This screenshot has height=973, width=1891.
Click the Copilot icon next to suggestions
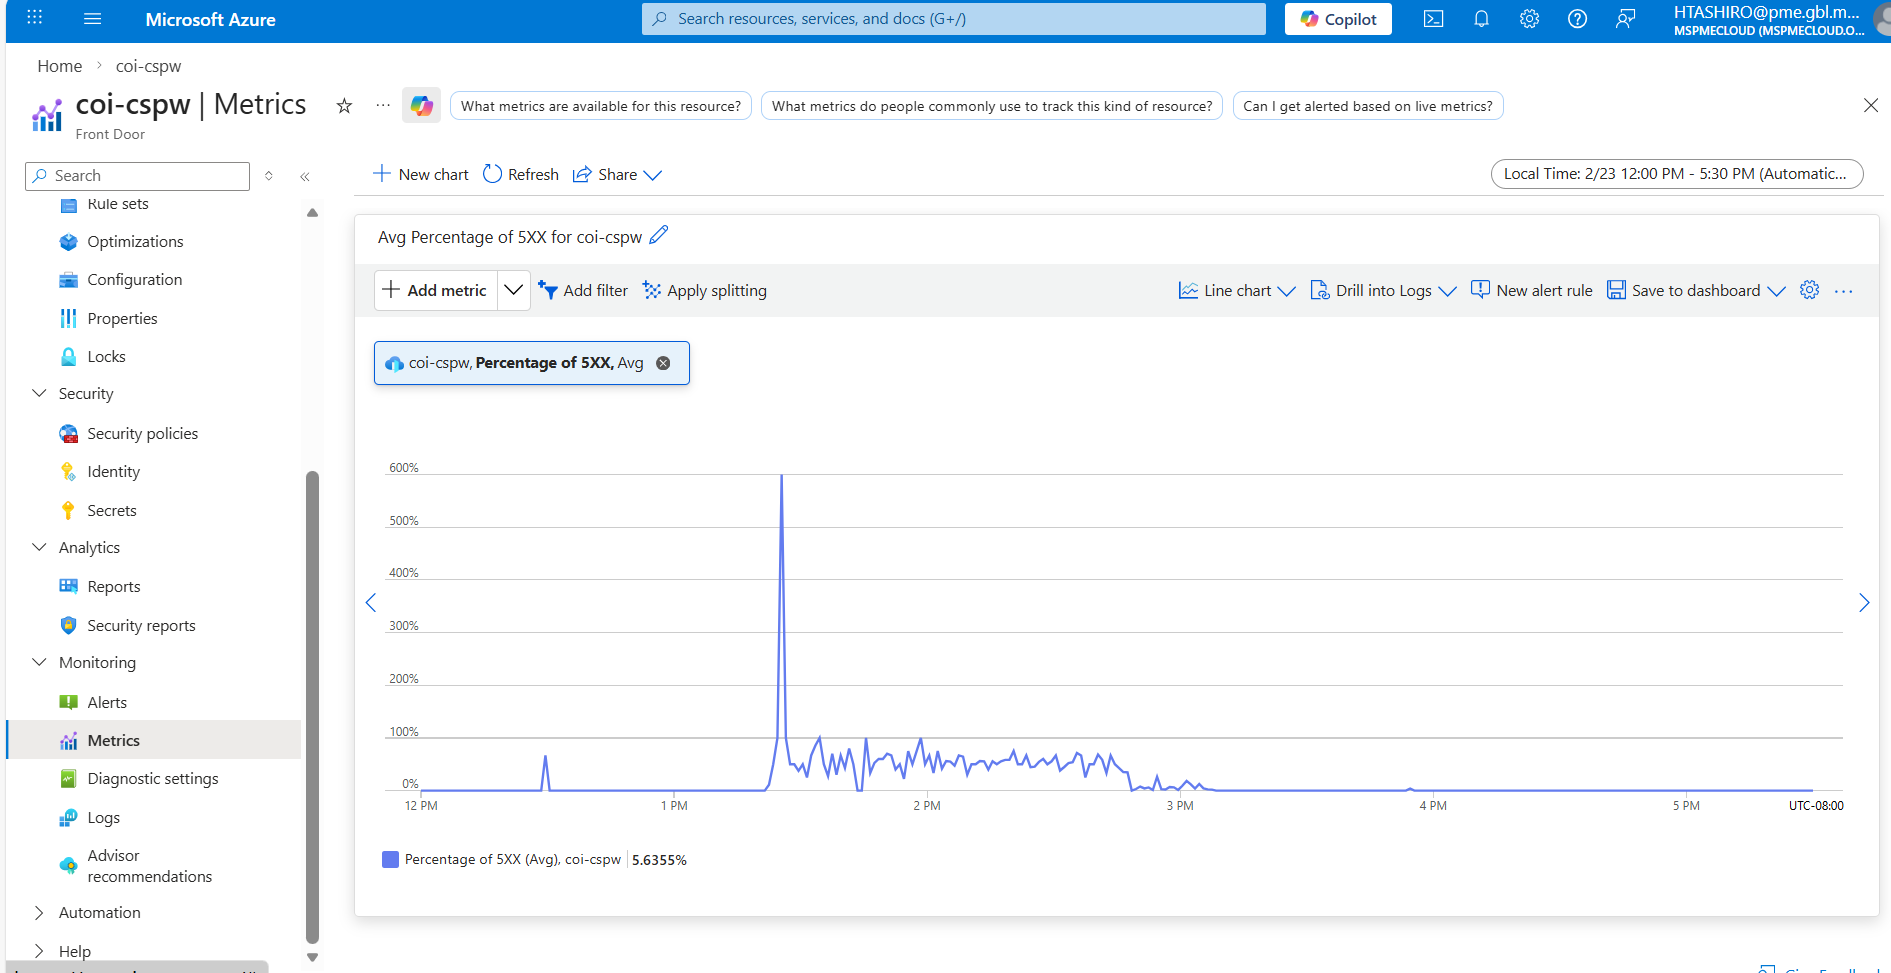[421, 105]
